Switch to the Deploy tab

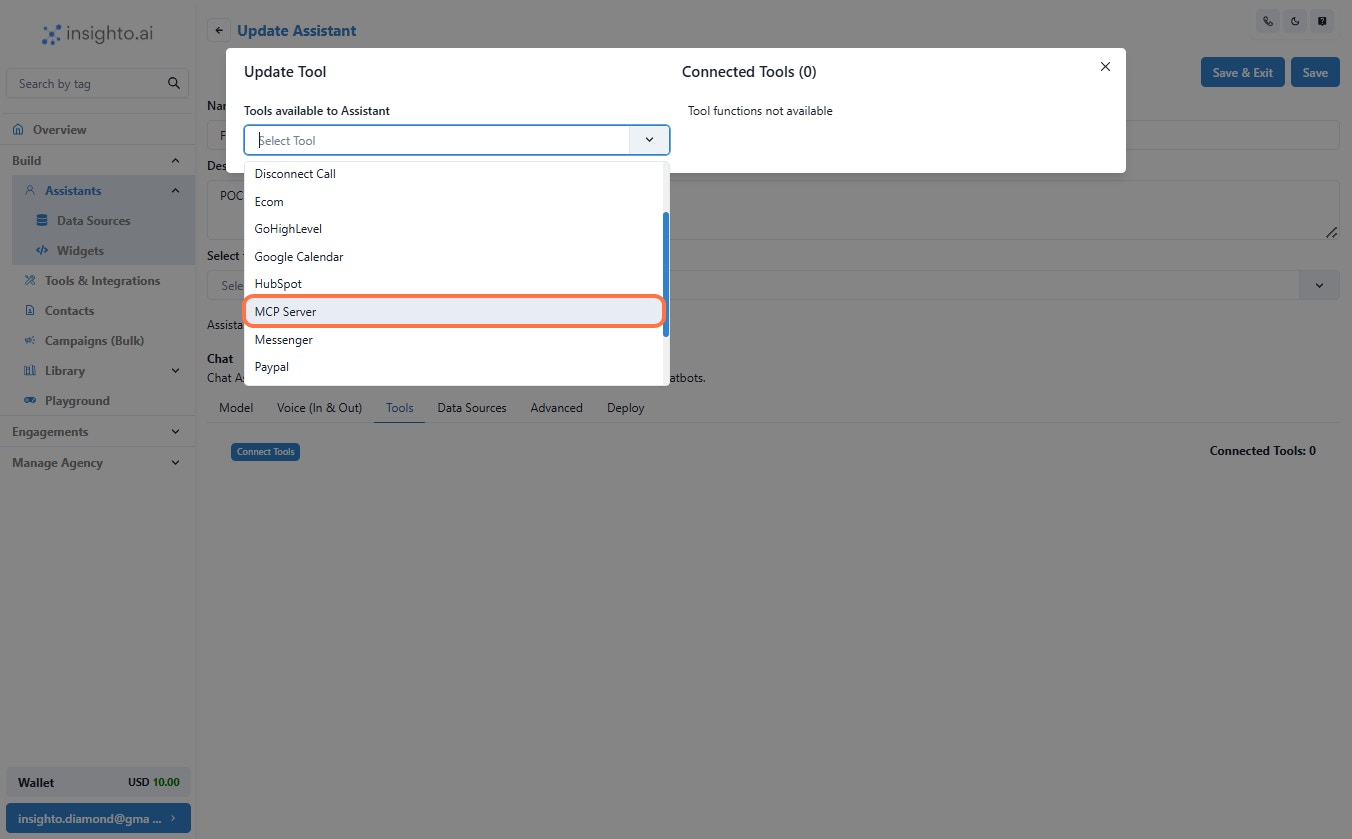coord(625,408)
